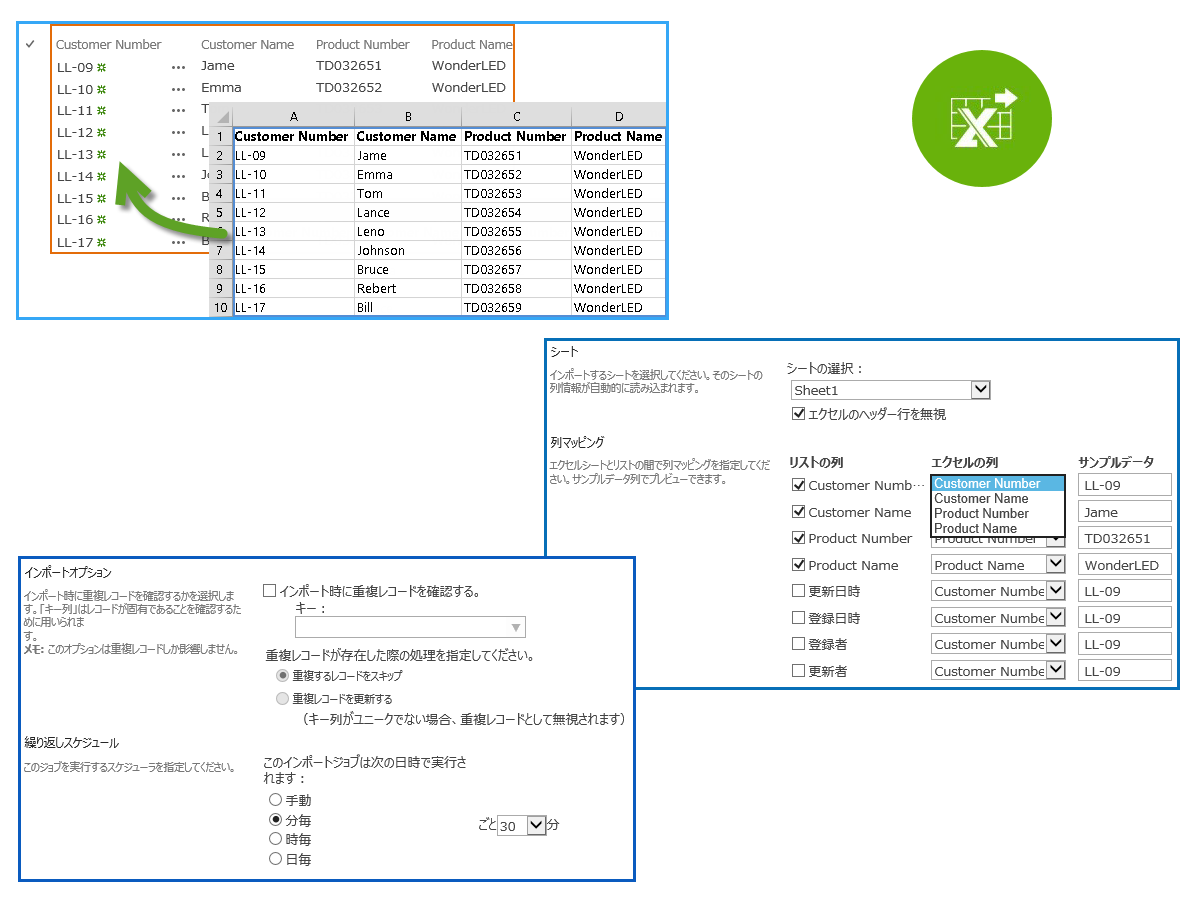1200x900 pixels.
Task: Click the green new-item marker next to LL-13
Action: (x=102, y=155)
